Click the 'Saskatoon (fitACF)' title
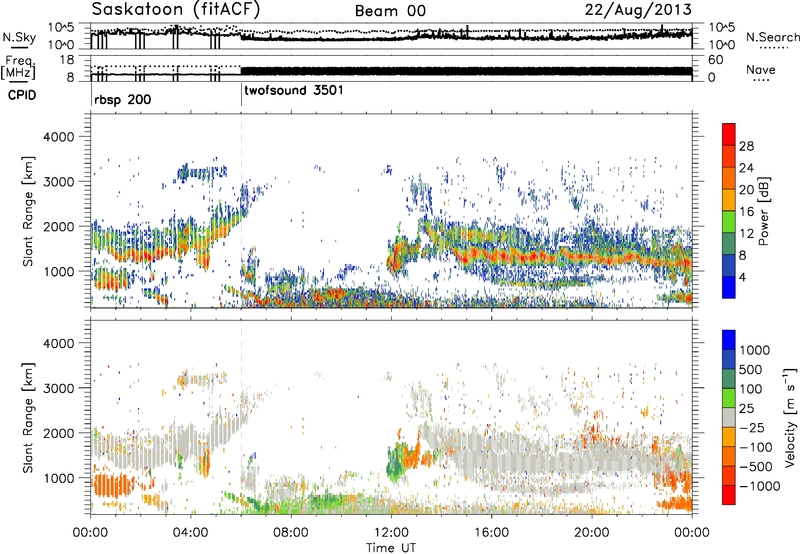Viewport: 800px width, 554px height. 176,9
